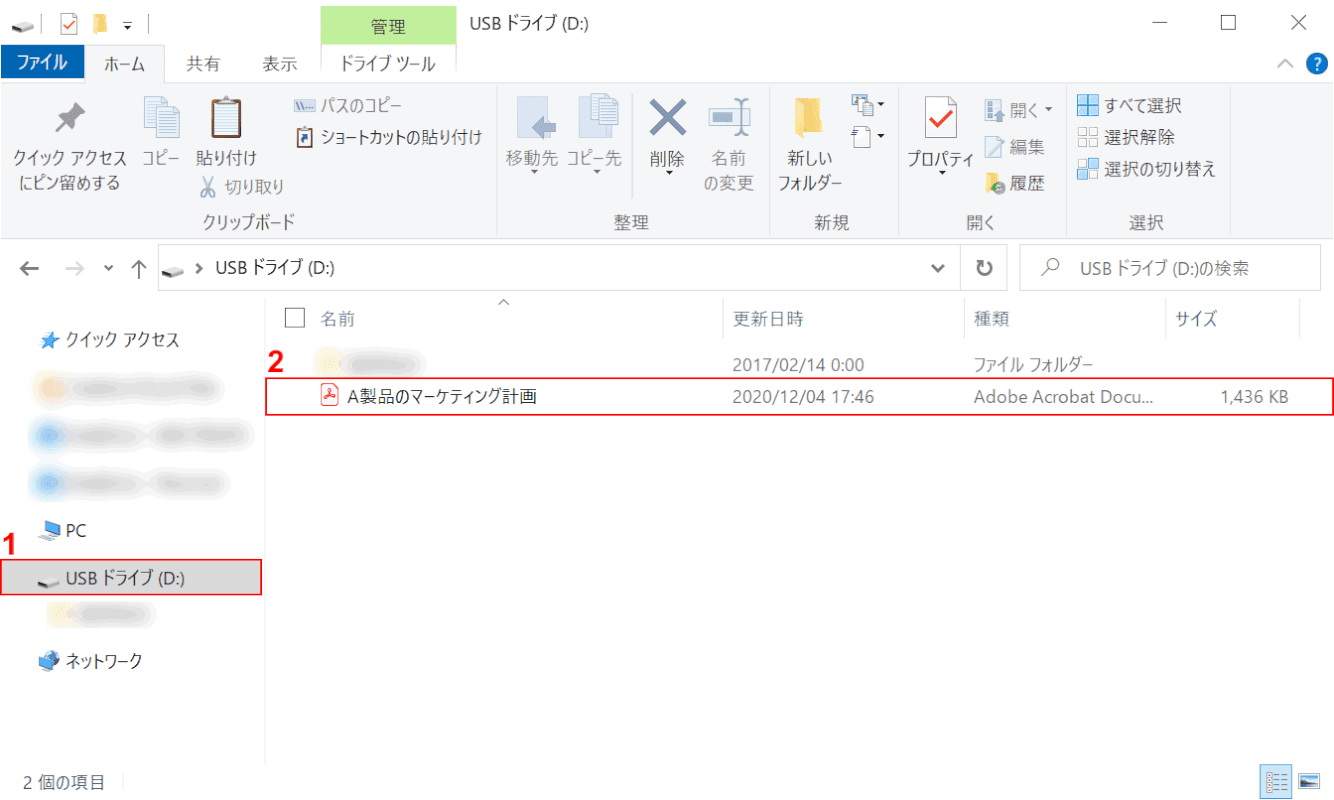Click the PDF icon of A製品のマーケティング計画
Image resolution: width=1334 pixels, height=800 pixels.
(x=329, y=395)
